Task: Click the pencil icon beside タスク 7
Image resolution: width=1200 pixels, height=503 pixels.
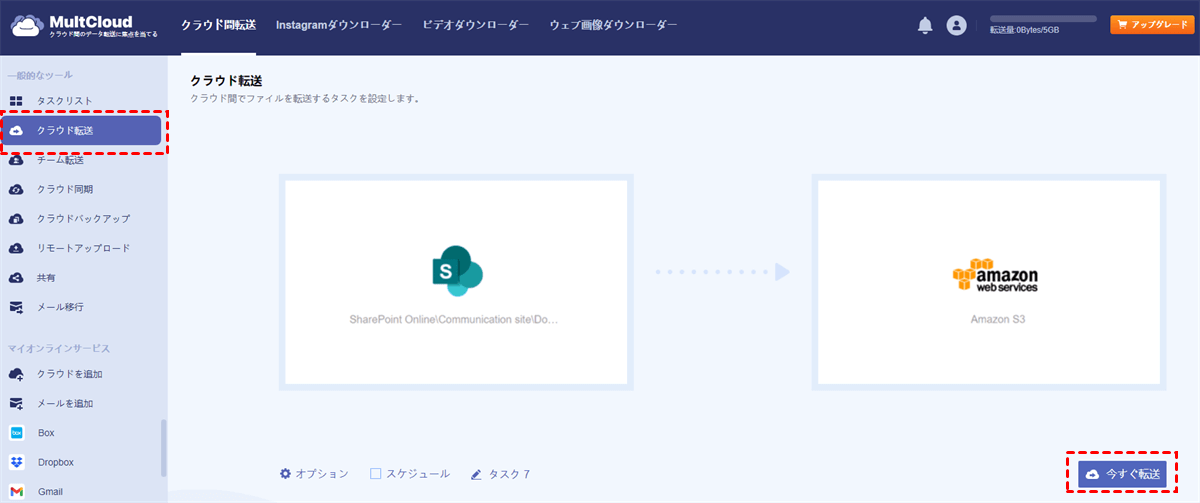Action: point(476,474)
